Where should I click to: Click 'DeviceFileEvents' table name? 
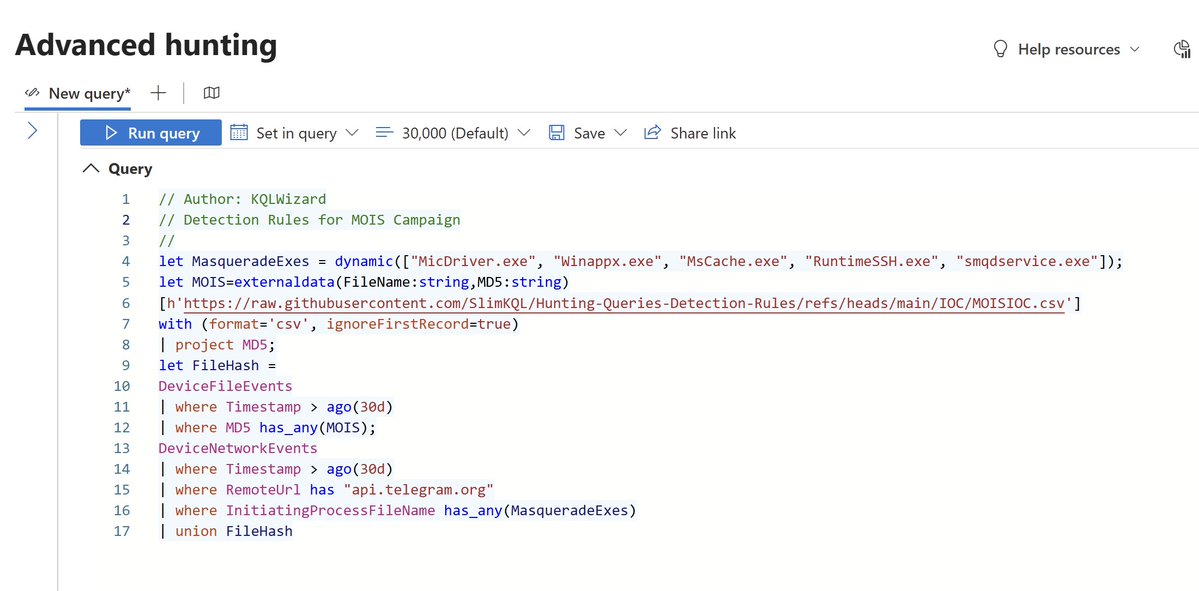pyautogui.click(x=226, y=386)
